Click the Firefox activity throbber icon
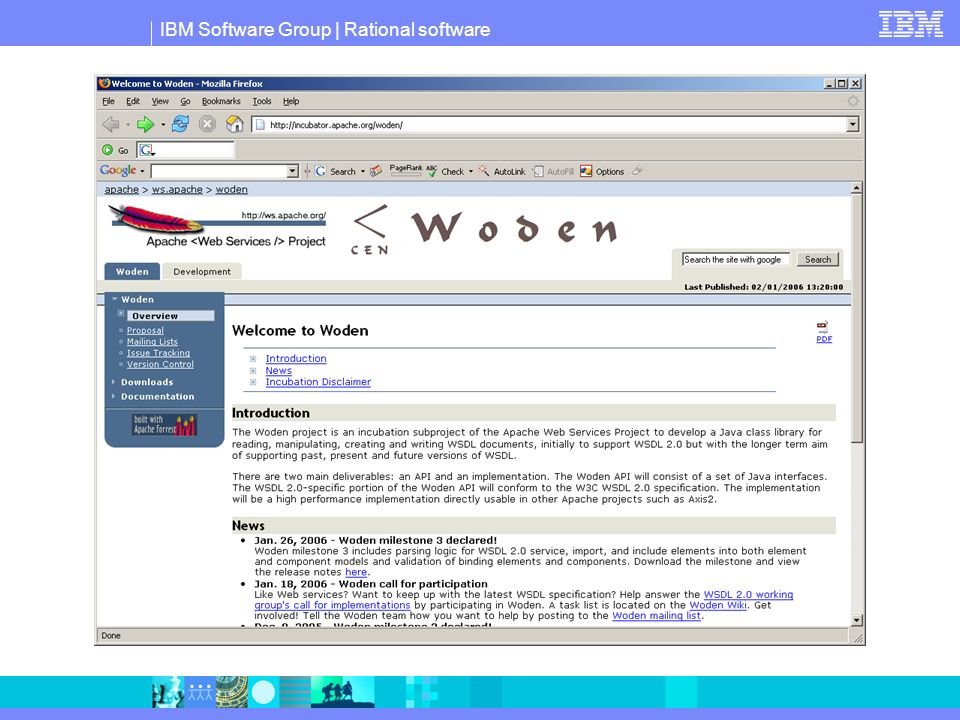960x720 pixels. [x=853, y=101]
